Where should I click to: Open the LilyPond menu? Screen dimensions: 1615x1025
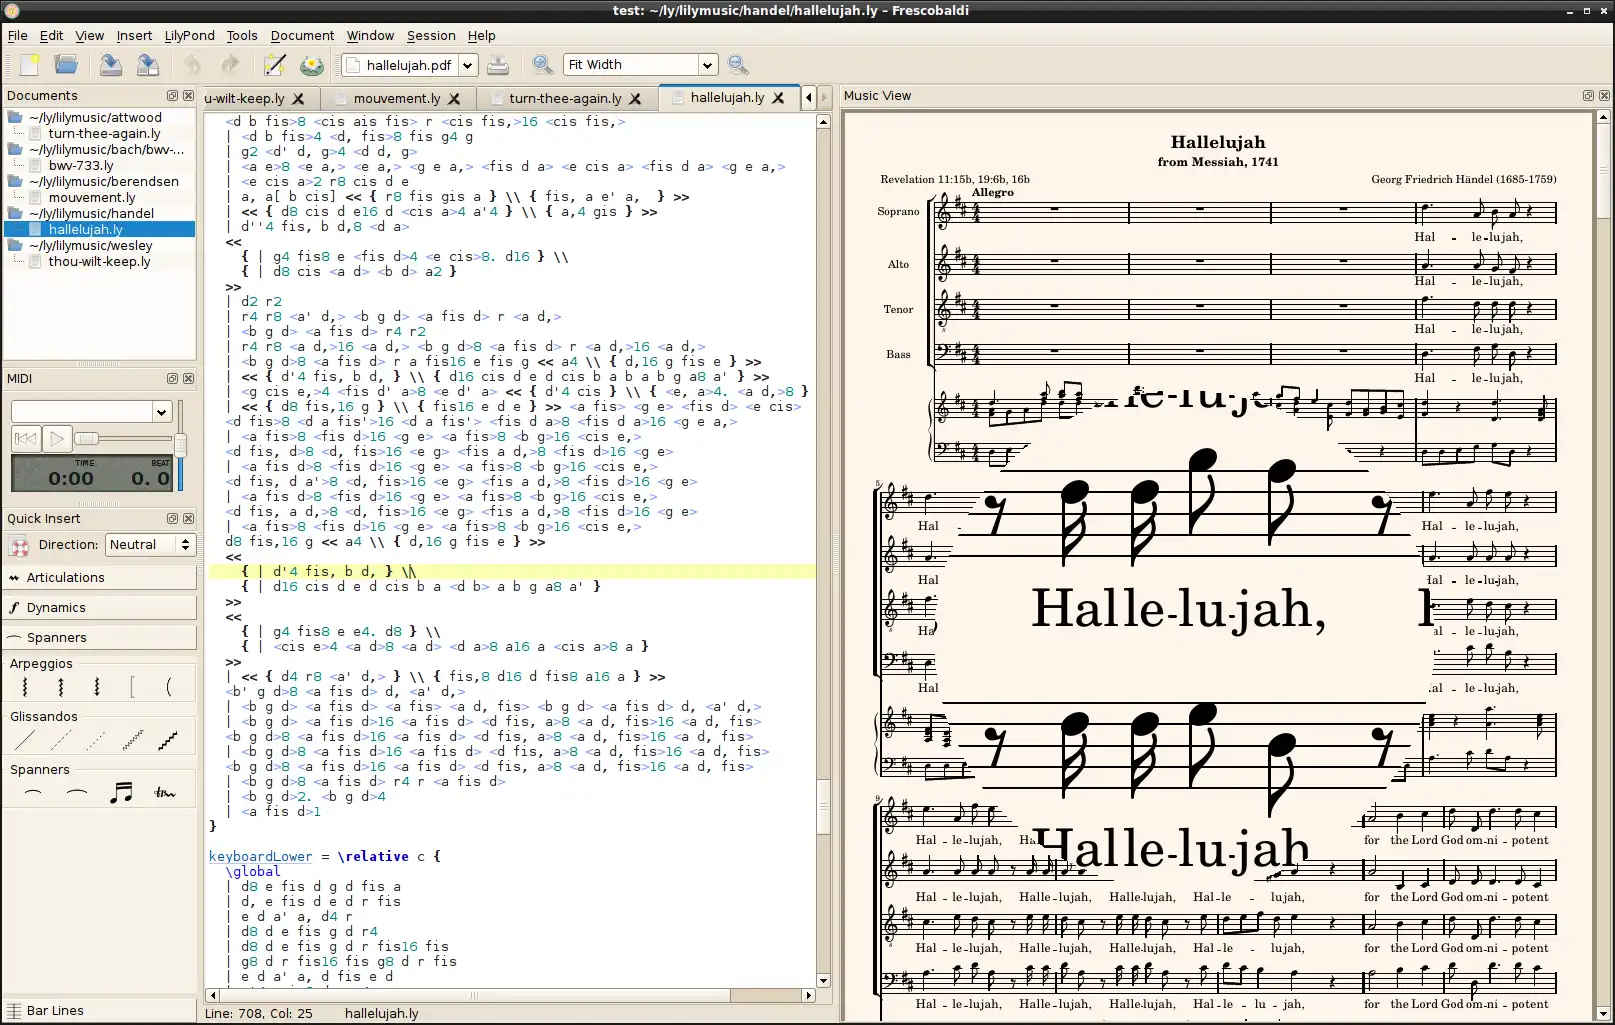(189, 36)
